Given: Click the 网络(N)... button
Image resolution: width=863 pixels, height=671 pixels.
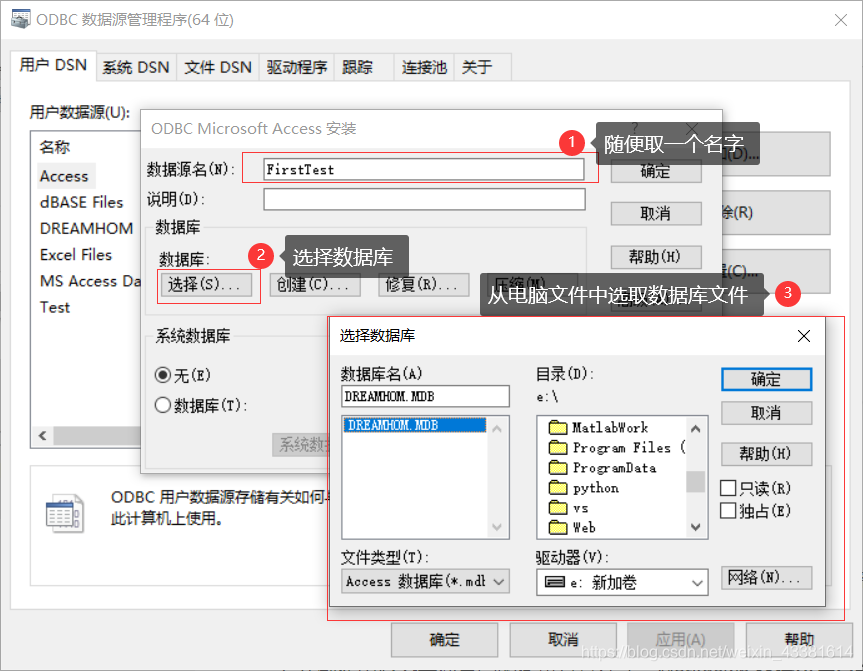Looking at the screenshot, I should pyautogui.click(x=766, y=577).
